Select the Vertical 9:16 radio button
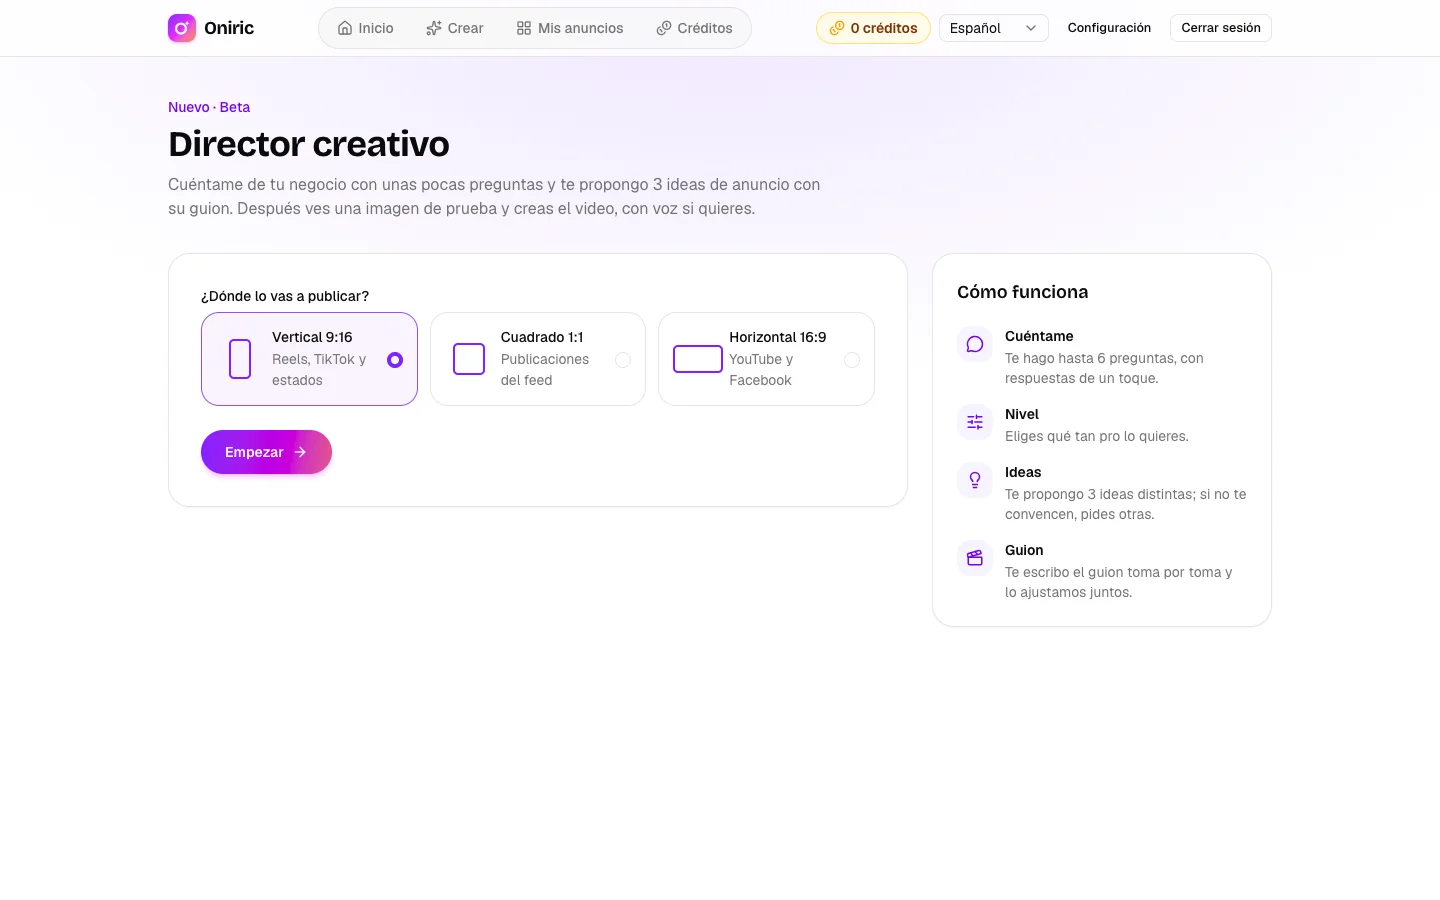This screenshot has height=900, width=1440. [x=395, y=360]
